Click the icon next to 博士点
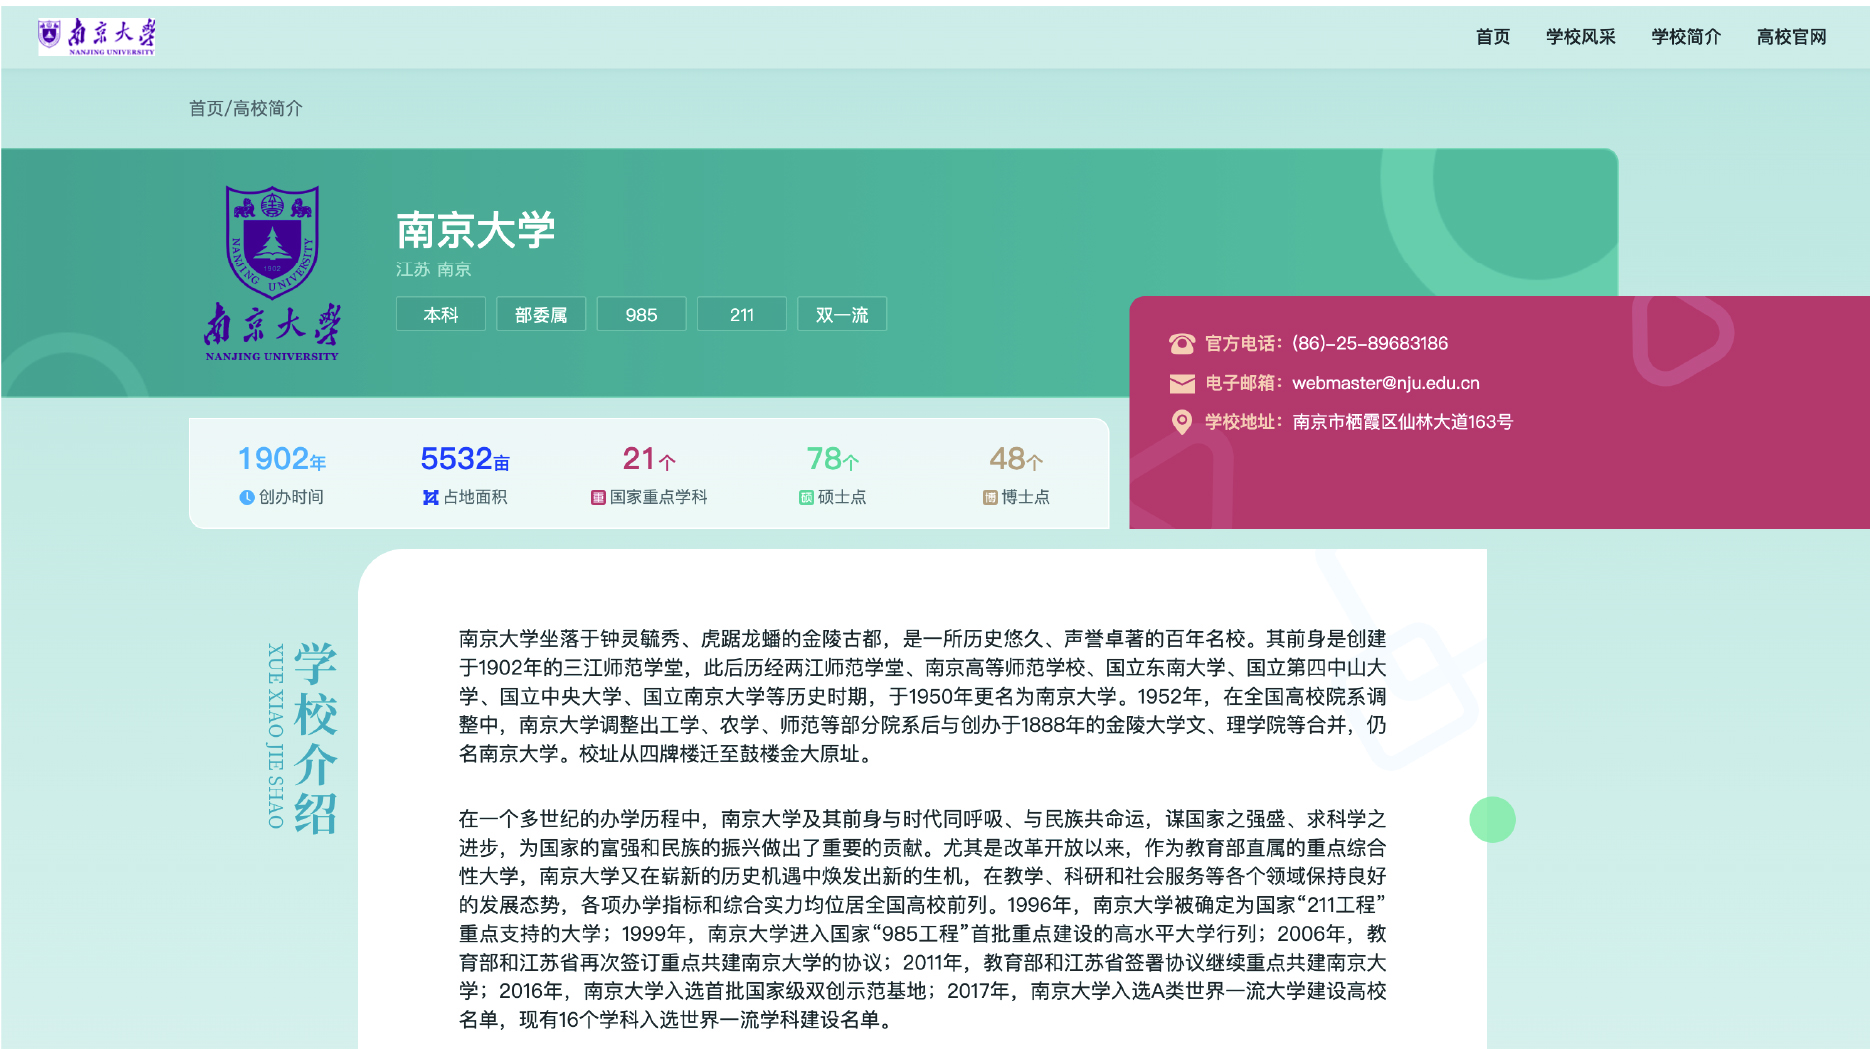This screenshot has width=1870, height=1049. 990,497
